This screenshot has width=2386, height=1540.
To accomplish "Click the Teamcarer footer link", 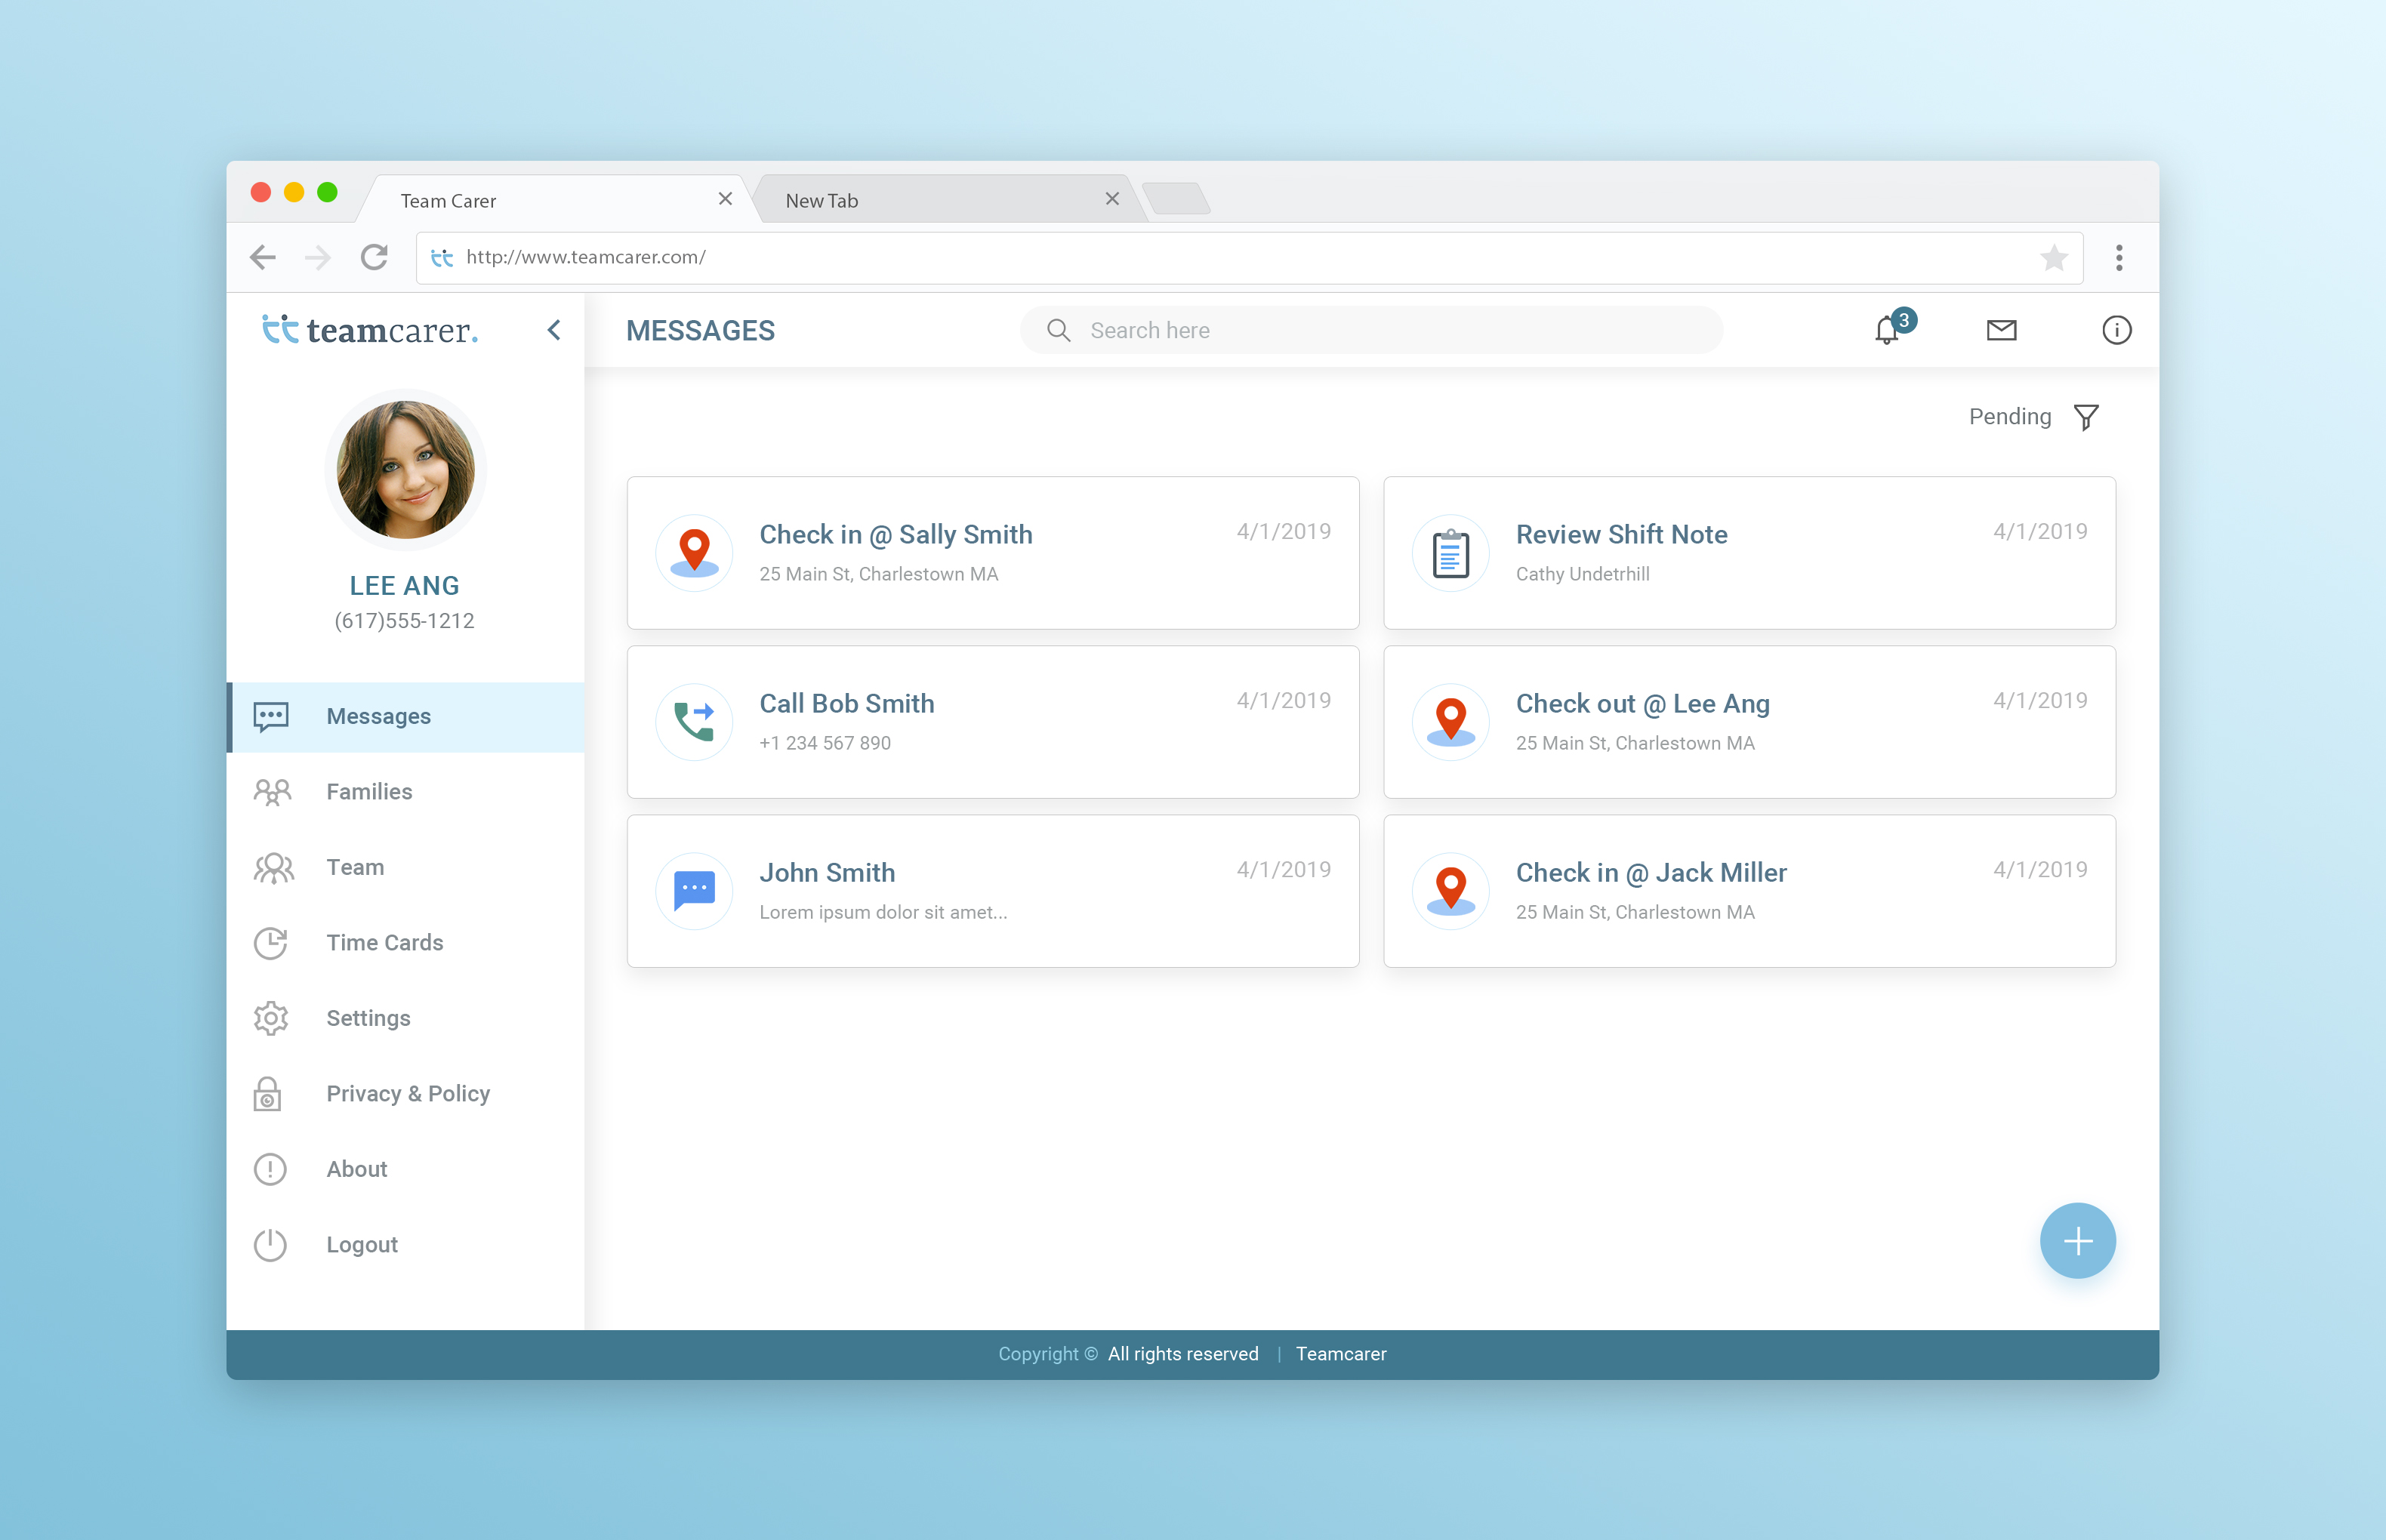I will click(1341, 1354).
